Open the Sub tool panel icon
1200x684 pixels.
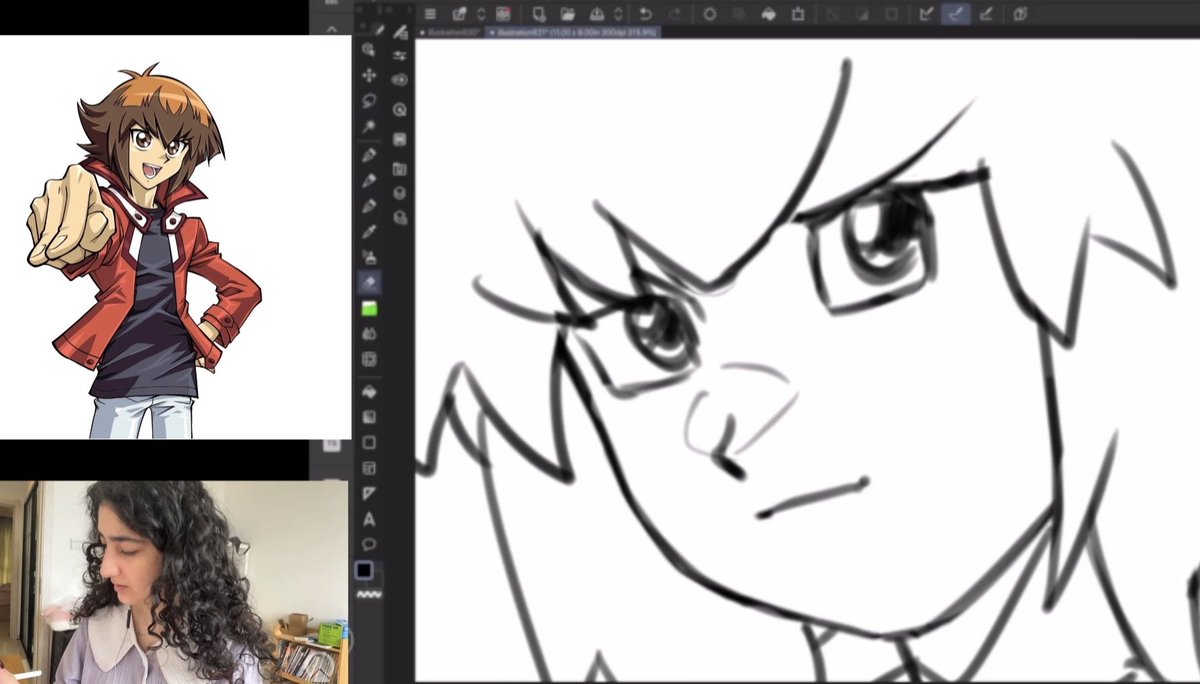tap(400, 32)
